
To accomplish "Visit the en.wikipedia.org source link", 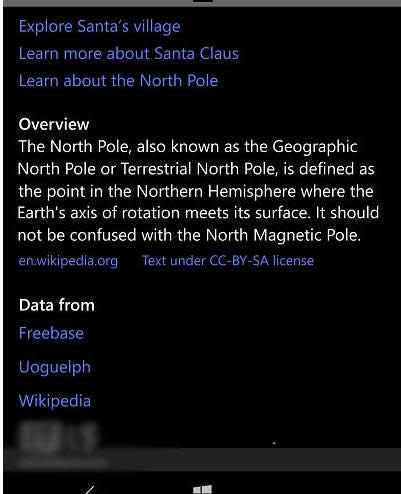I will pyautogui.click(x=68, y=261).
